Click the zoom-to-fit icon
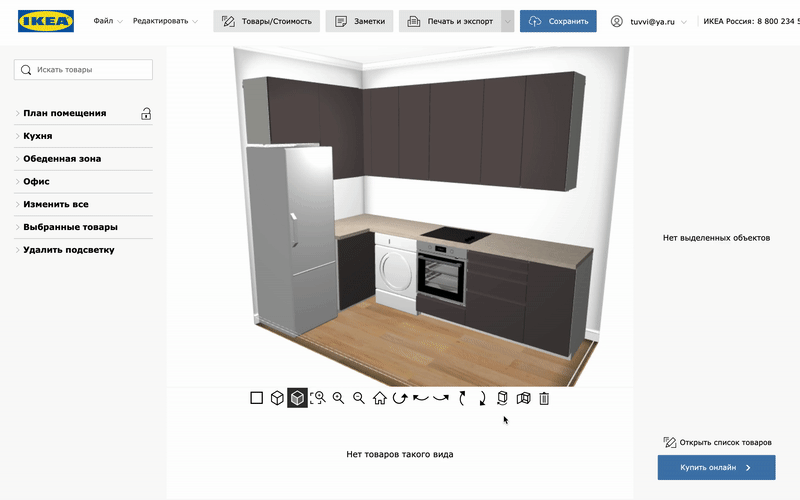 click(x=318, y=398)
